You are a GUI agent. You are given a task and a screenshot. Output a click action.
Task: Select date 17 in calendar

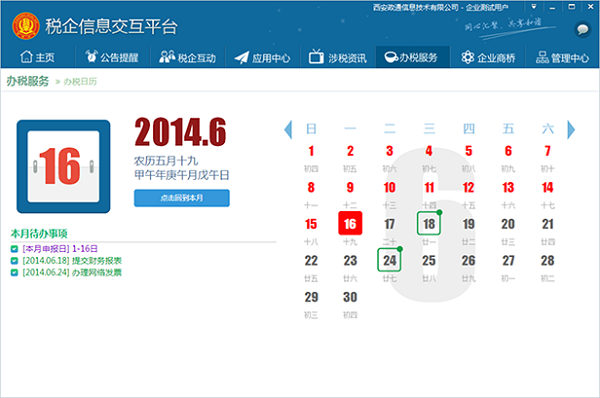tap(390, 224)
